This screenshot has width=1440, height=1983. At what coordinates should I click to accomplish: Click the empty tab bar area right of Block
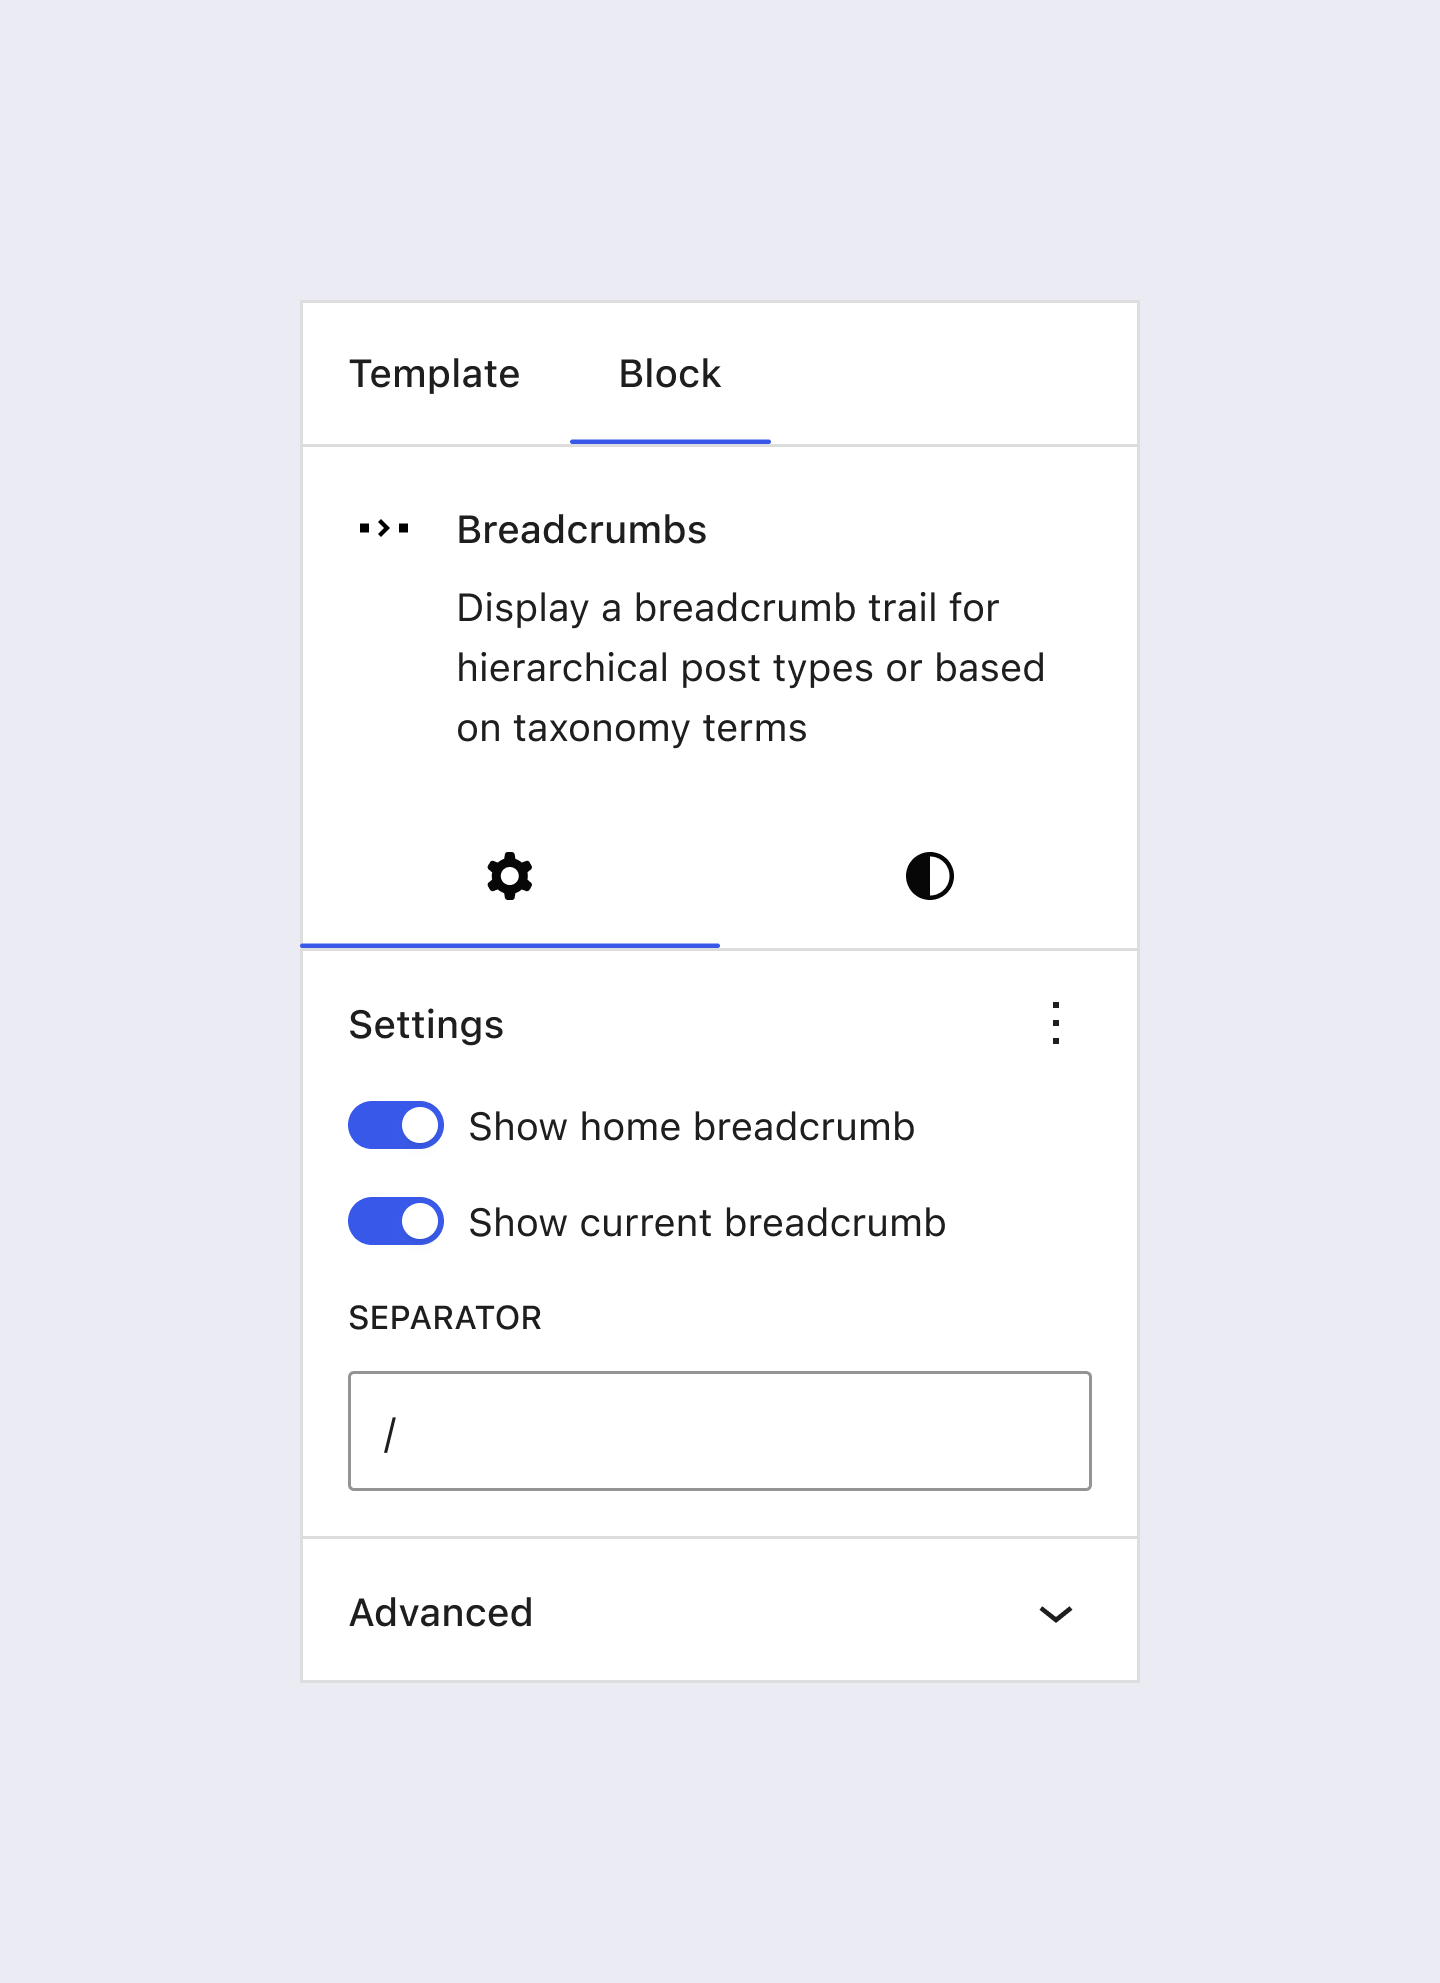click(950, 374)
